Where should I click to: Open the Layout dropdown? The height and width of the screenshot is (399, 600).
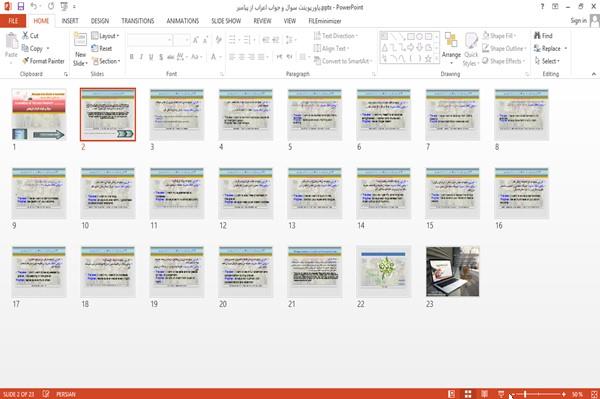pos(106,36)
